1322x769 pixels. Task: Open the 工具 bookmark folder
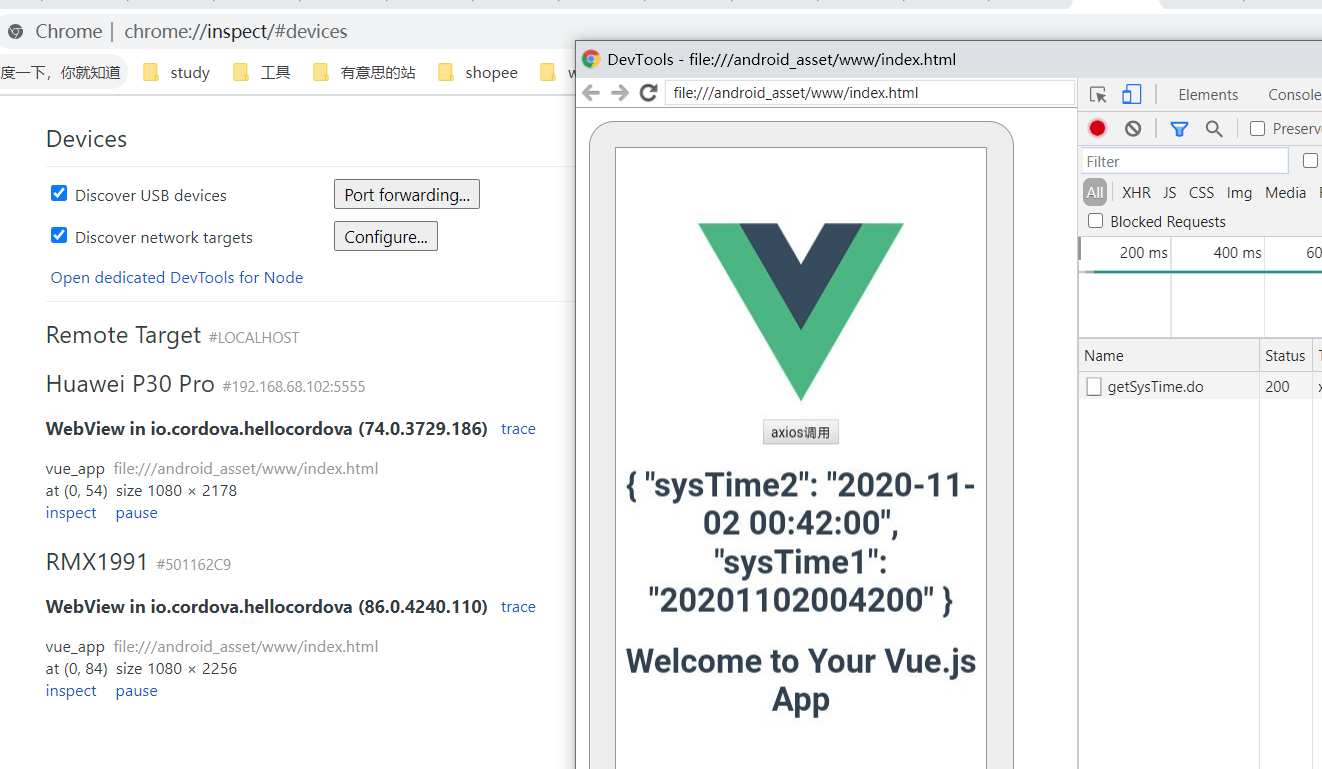pos(261,72)
